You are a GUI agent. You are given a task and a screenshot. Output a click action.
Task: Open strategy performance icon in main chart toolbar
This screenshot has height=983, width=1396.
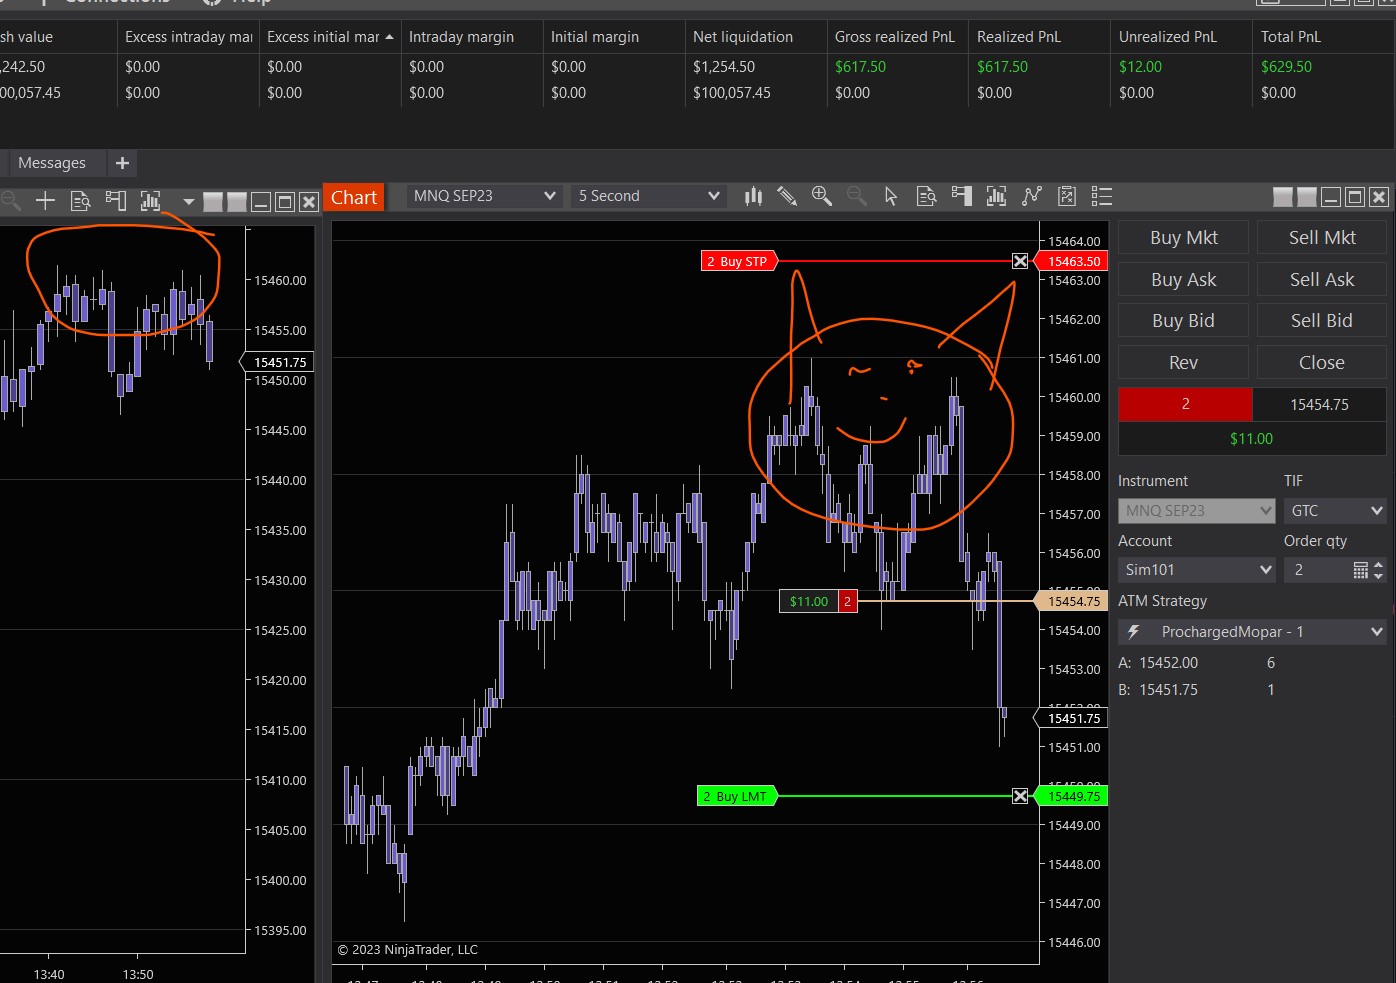[1067, 196]
